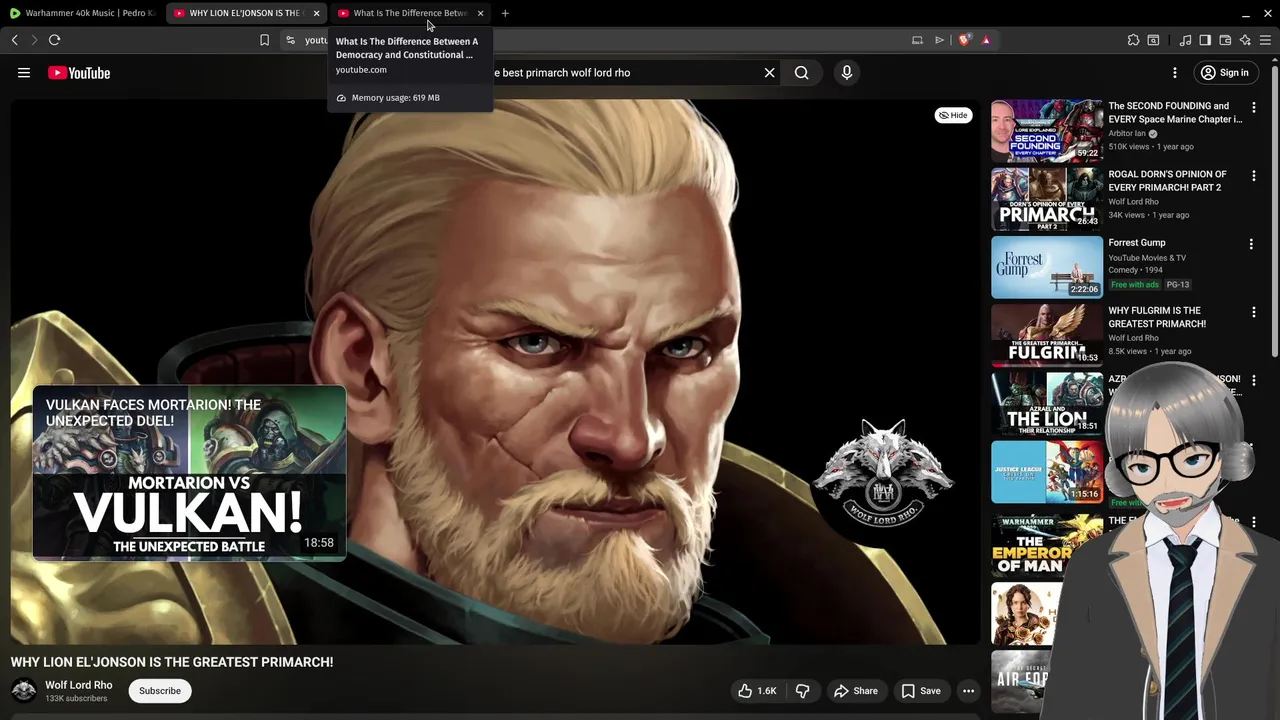Open the Brave Rewards triangle icon
Viewport: 1280px width, 720px height.
click(986, 40)
